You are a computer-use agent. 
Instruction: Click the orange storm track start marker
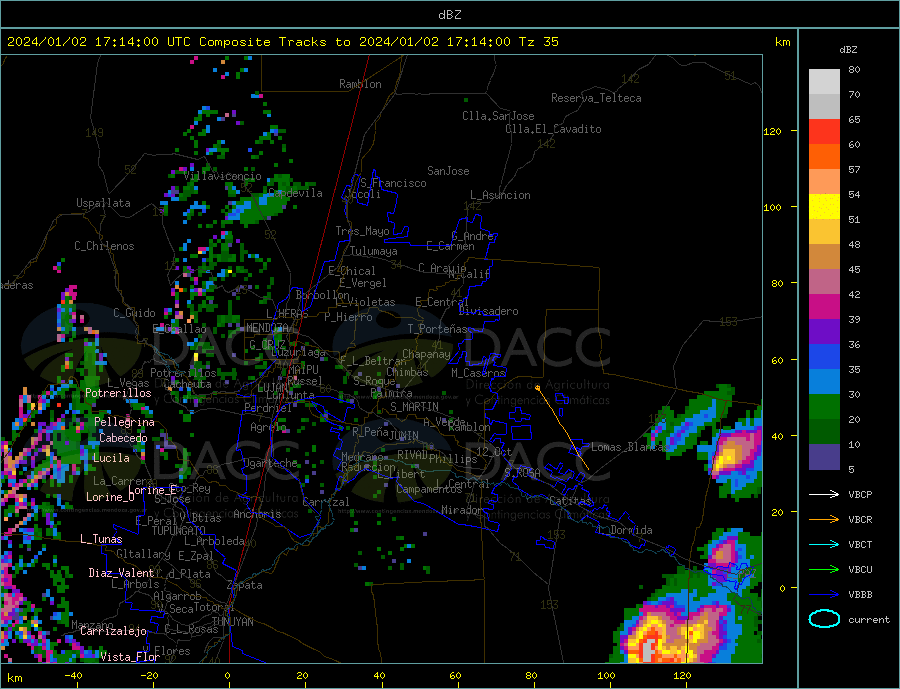point(538,388)
